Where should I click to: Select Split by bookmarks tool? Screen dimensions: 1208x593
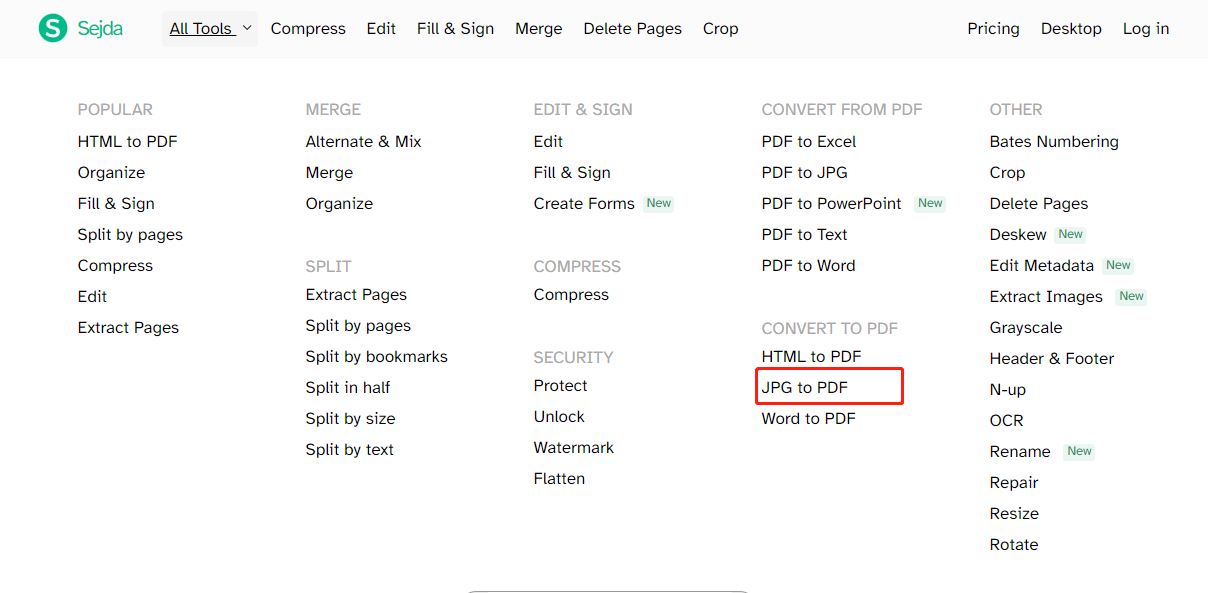[x=377, y=357]
